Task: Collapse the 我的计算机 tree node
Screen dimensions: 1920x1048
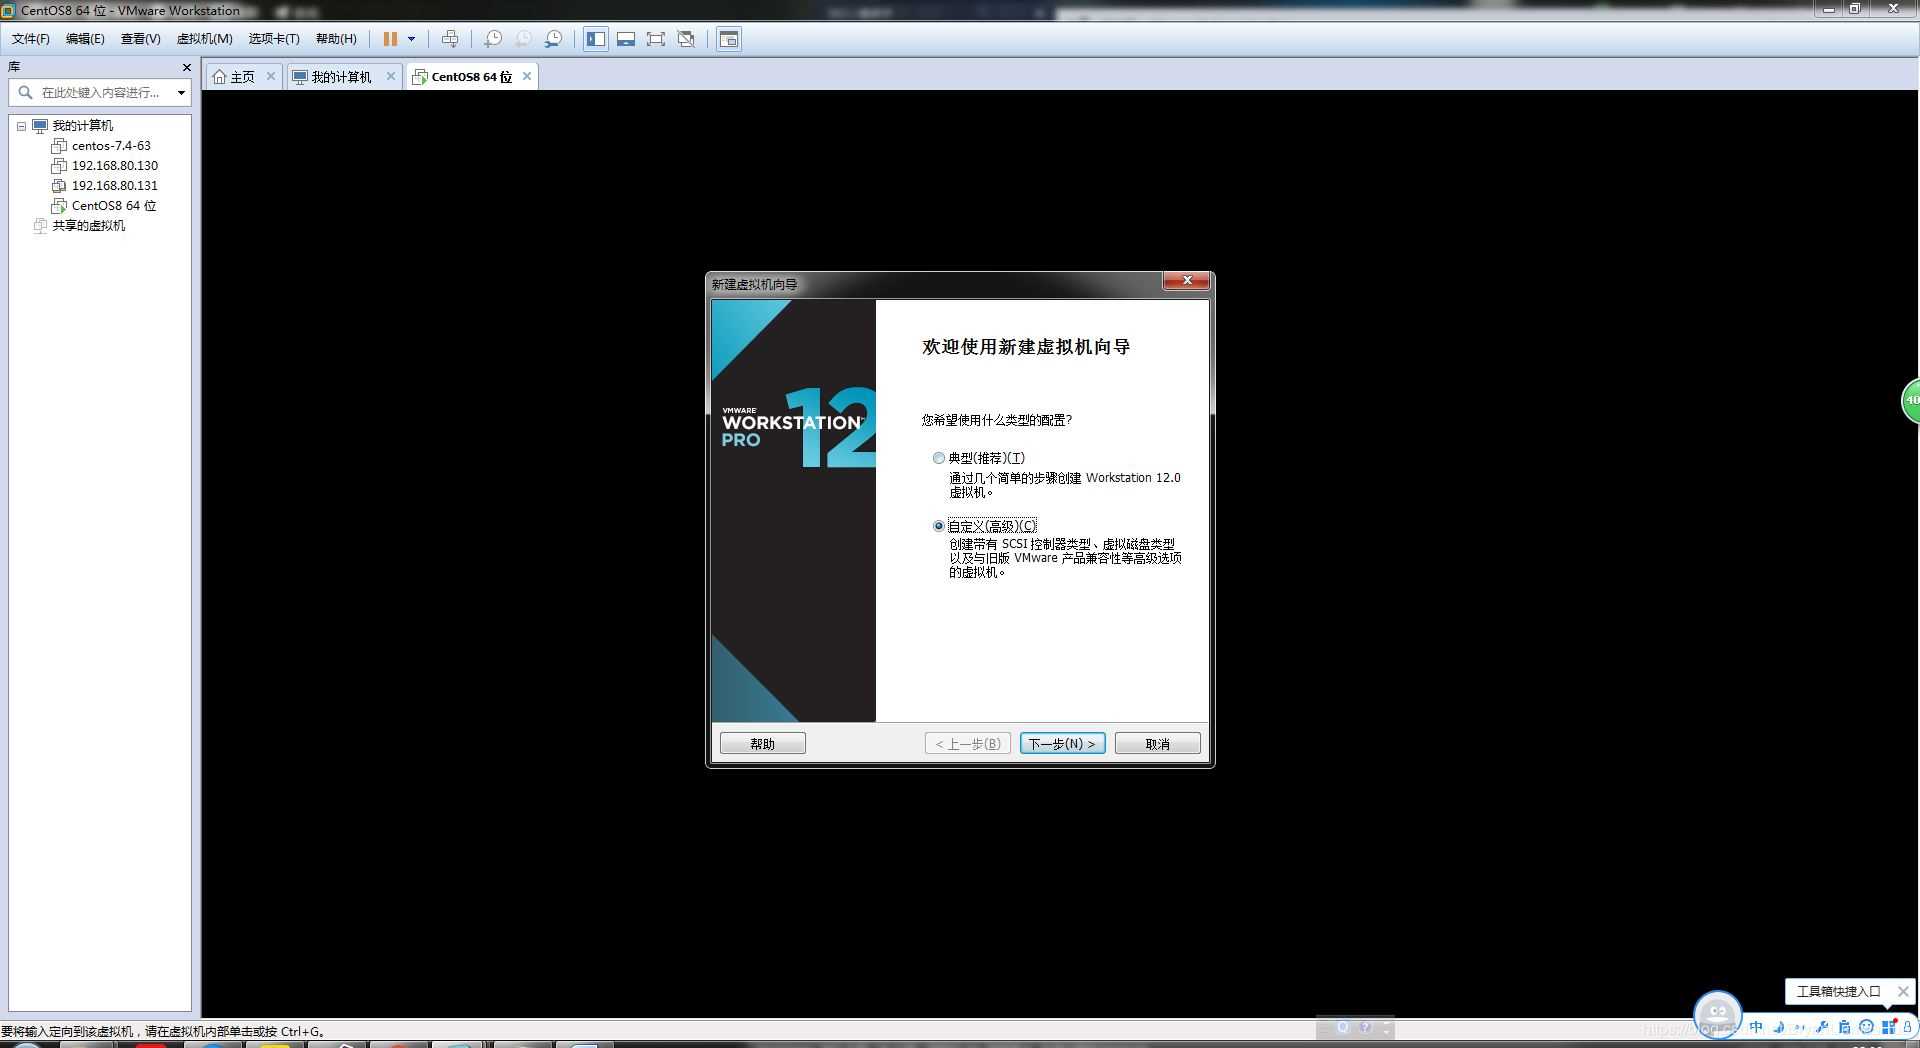Action: pos(22,125)
